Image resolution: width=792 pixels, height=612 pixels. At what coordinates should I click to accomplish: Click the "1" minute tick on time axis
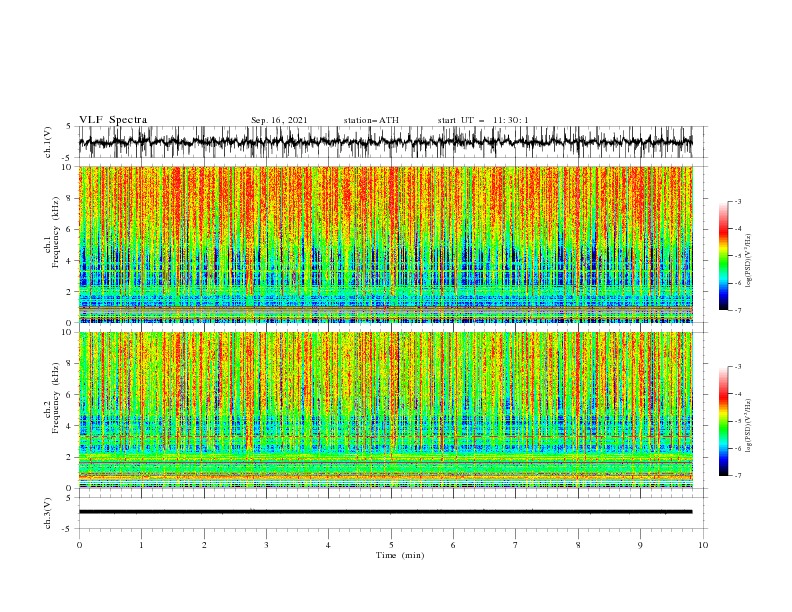pos(141,545)
